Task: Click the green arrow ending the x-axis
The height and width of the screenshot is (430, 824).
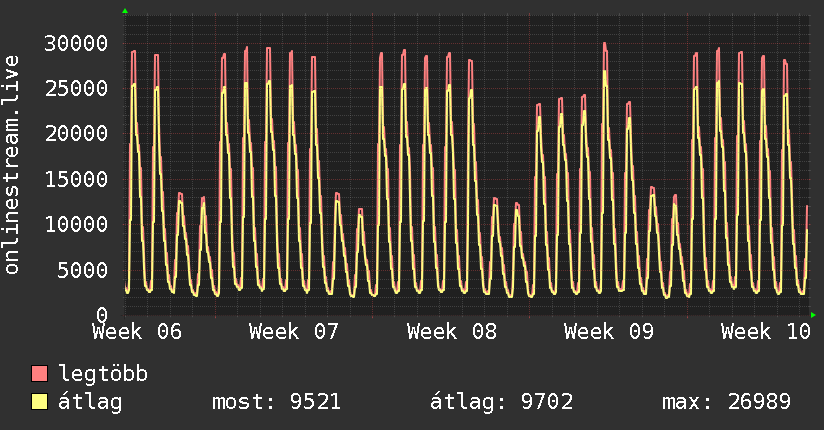Action: click(813, 315)
